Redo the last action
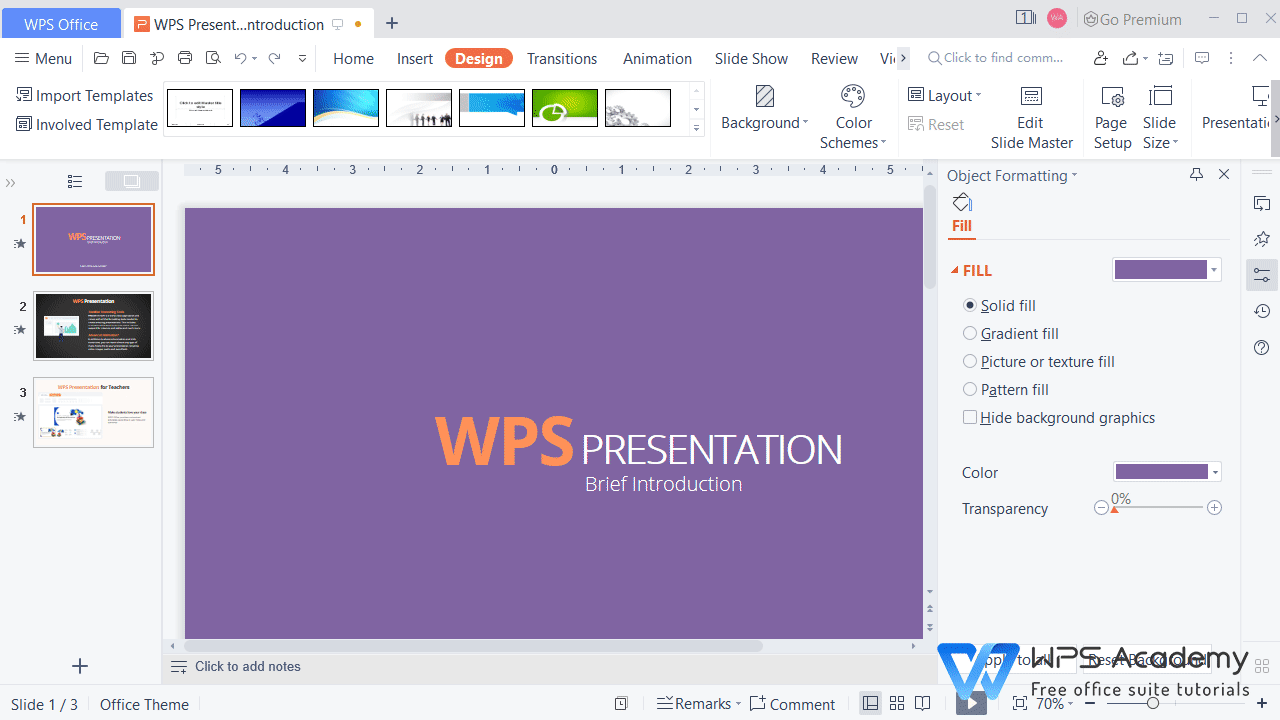The height and width of the screenshot is (720, 1280). [x=274, y=58]
